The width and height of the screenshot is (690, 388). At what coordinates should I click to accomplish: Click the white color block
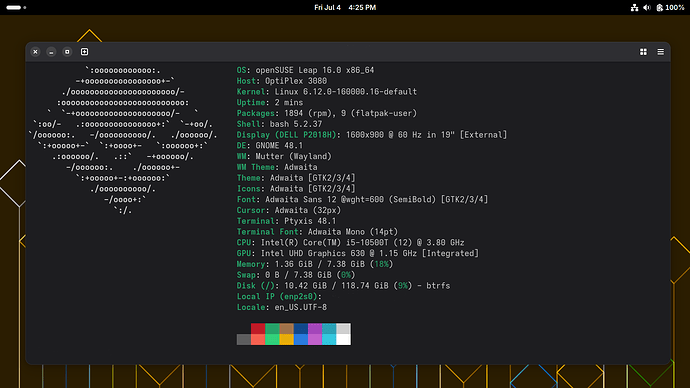pos(344,340)
